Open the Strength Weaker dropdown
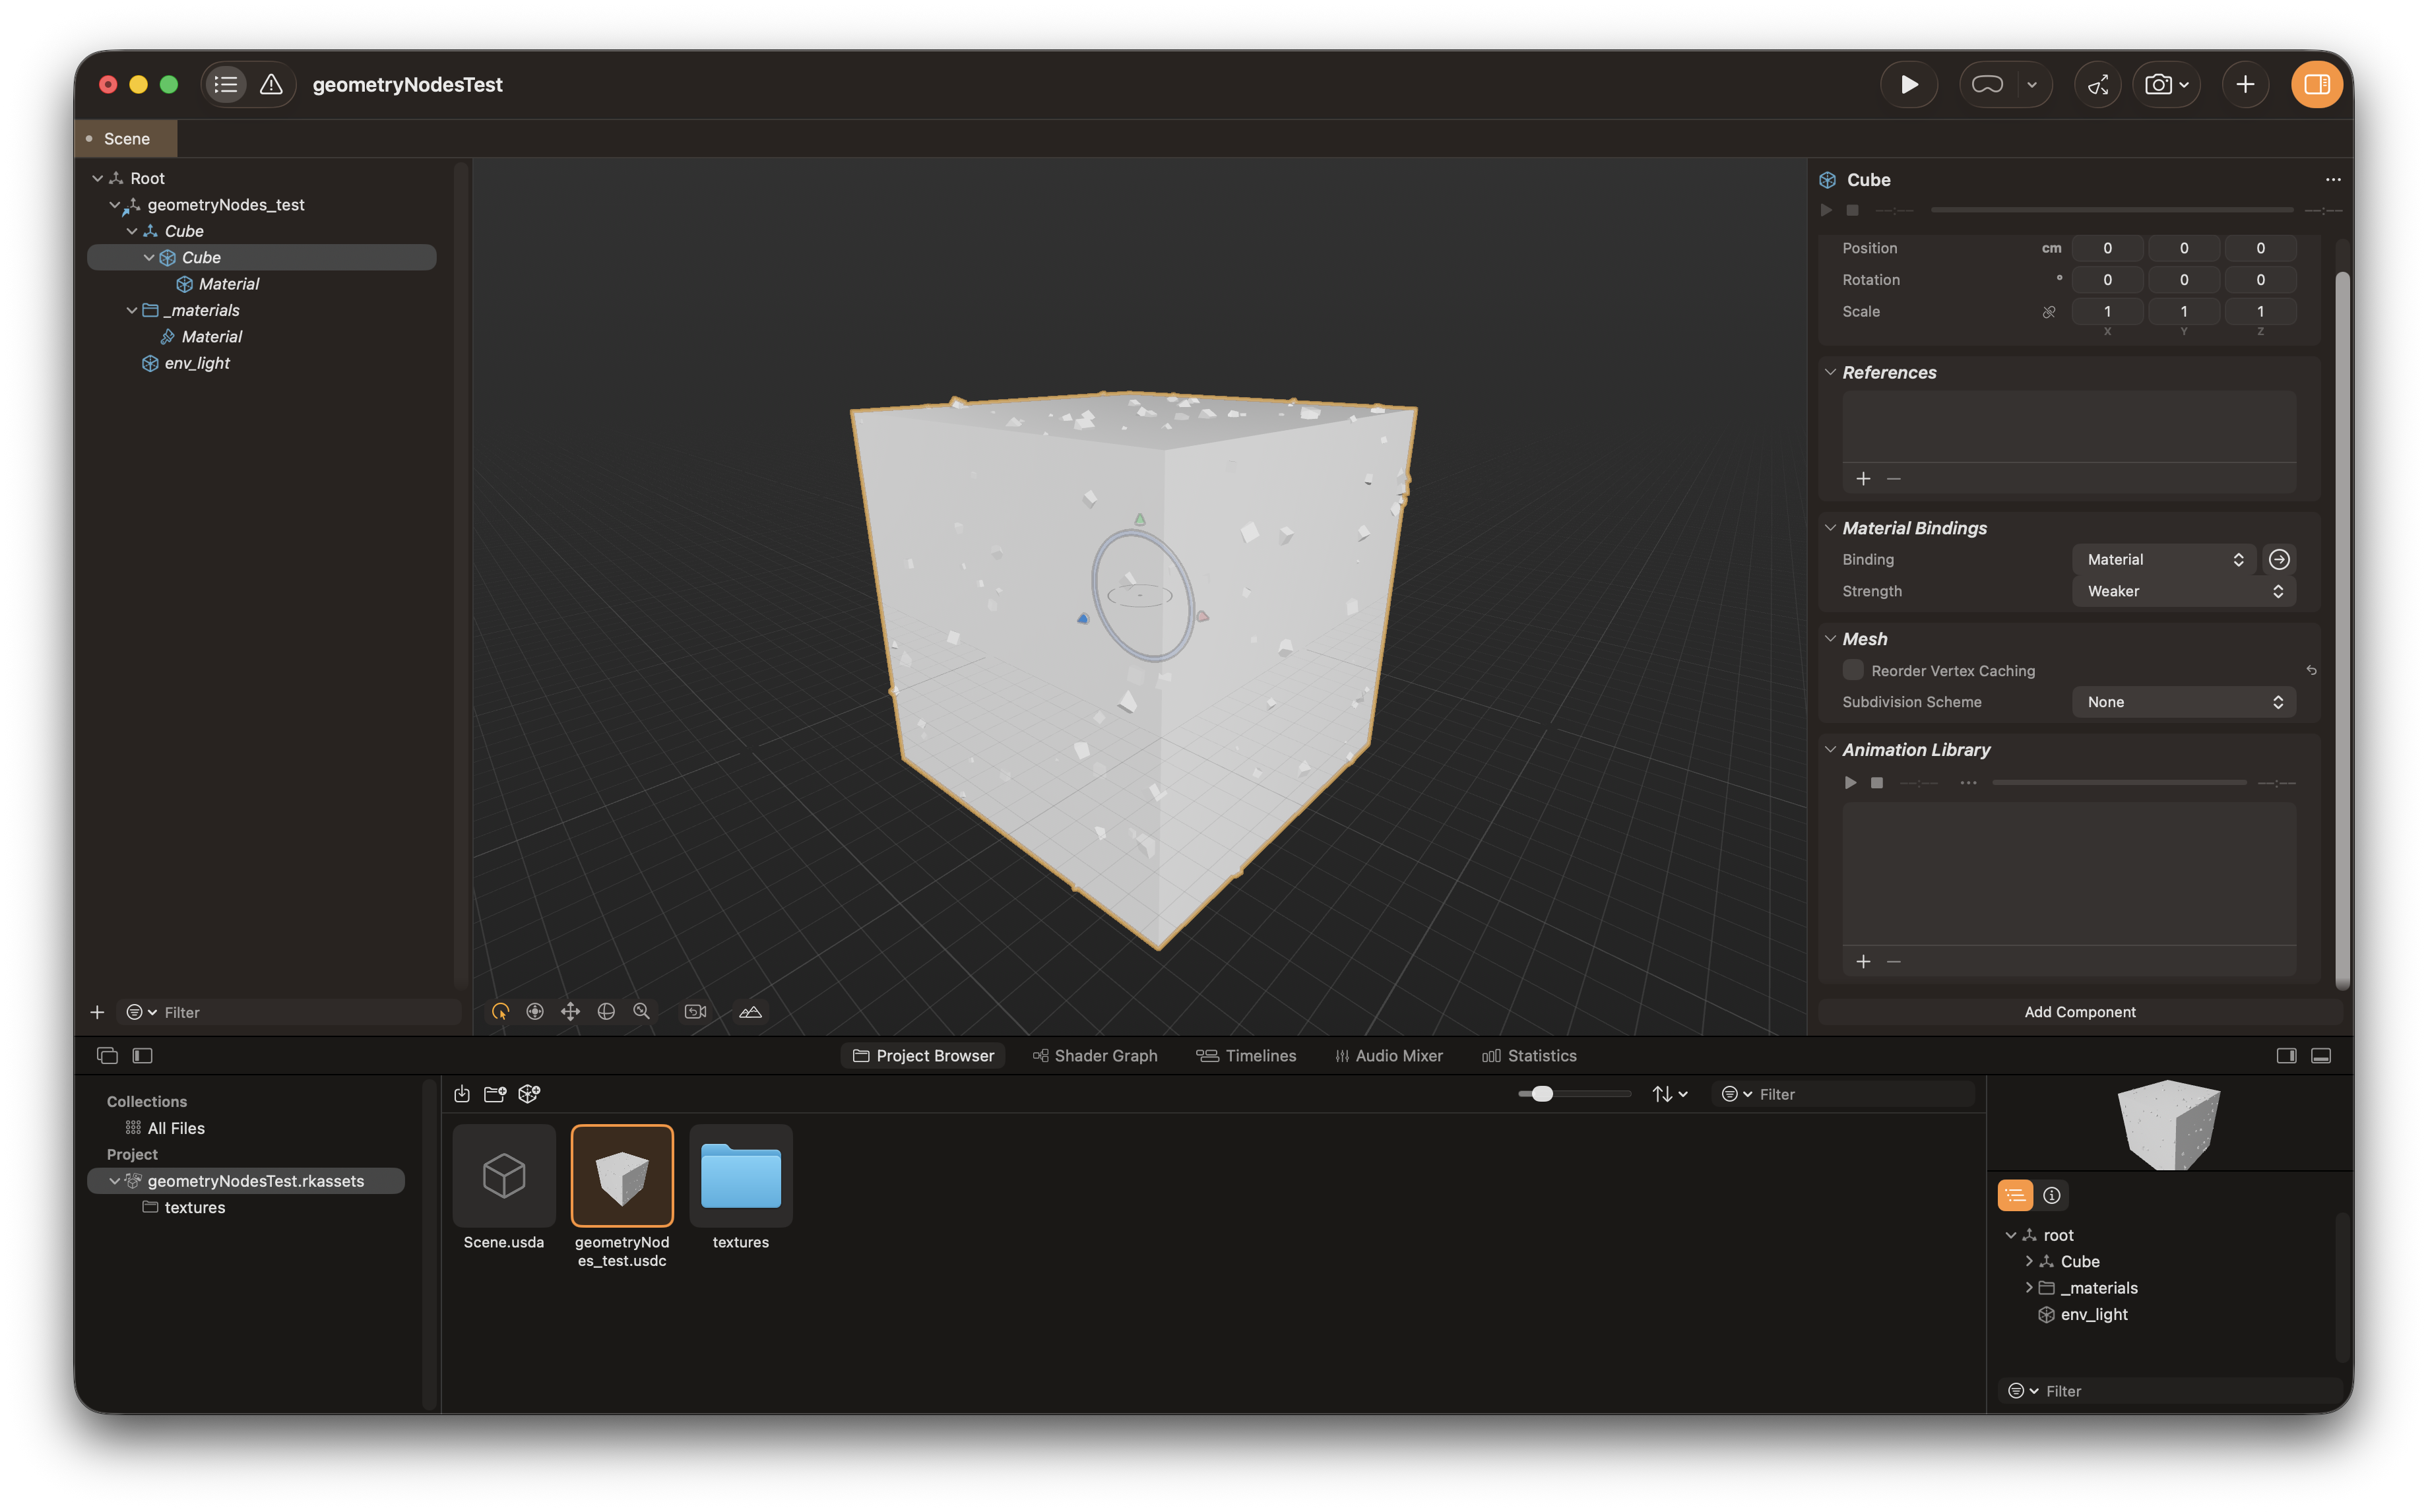The height and width of the screenshot is (1512, 2428). 2183,591
